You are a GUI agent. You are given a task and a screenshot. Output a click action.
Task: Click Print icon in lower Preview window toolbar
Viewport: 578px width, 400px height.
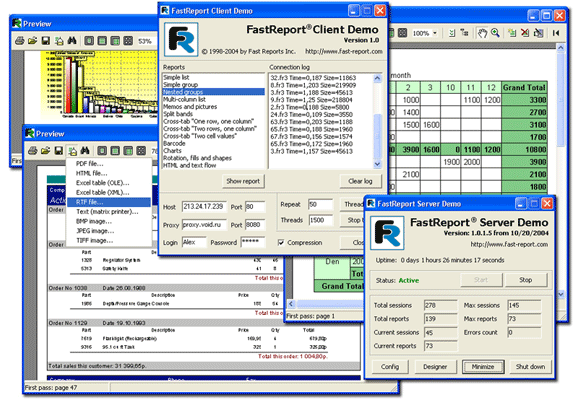[32, 150]
